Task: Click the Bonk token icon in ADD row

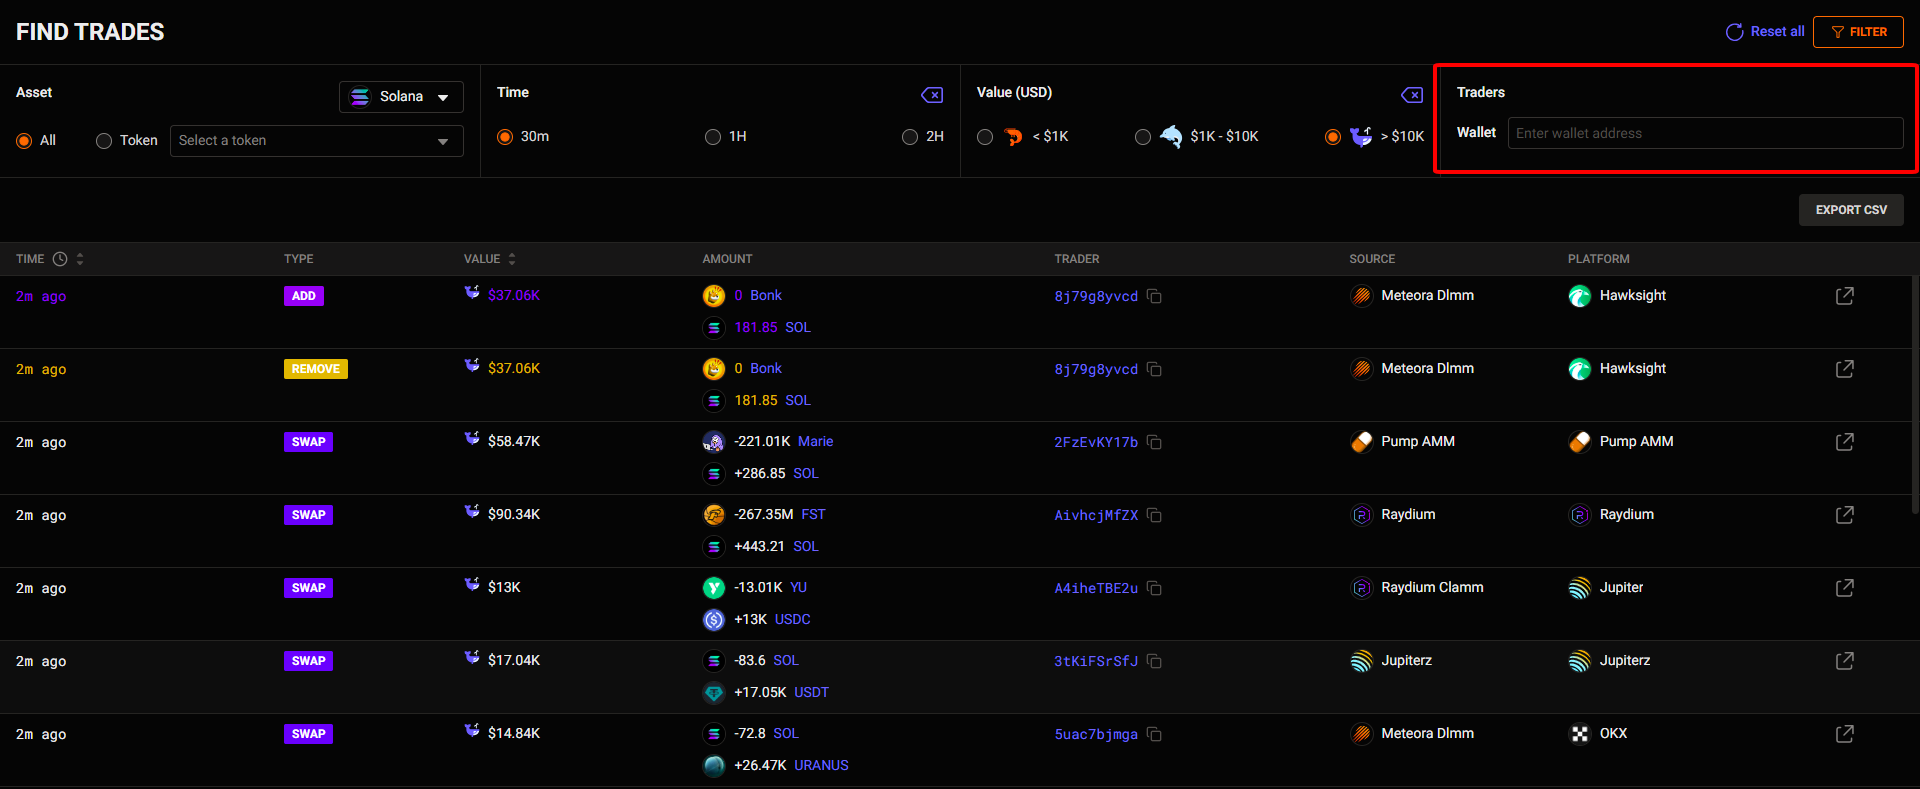Action: 714,296
